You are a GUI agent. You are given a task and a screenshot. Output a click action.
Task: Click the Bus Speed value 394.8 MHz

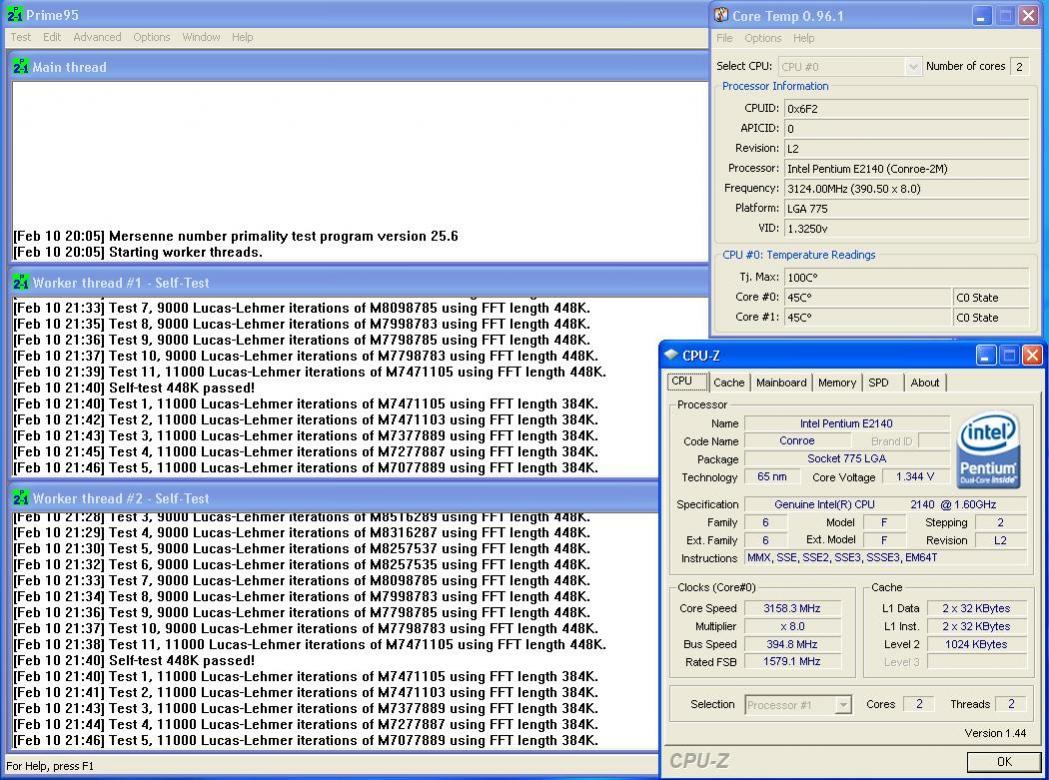point(792,644)
